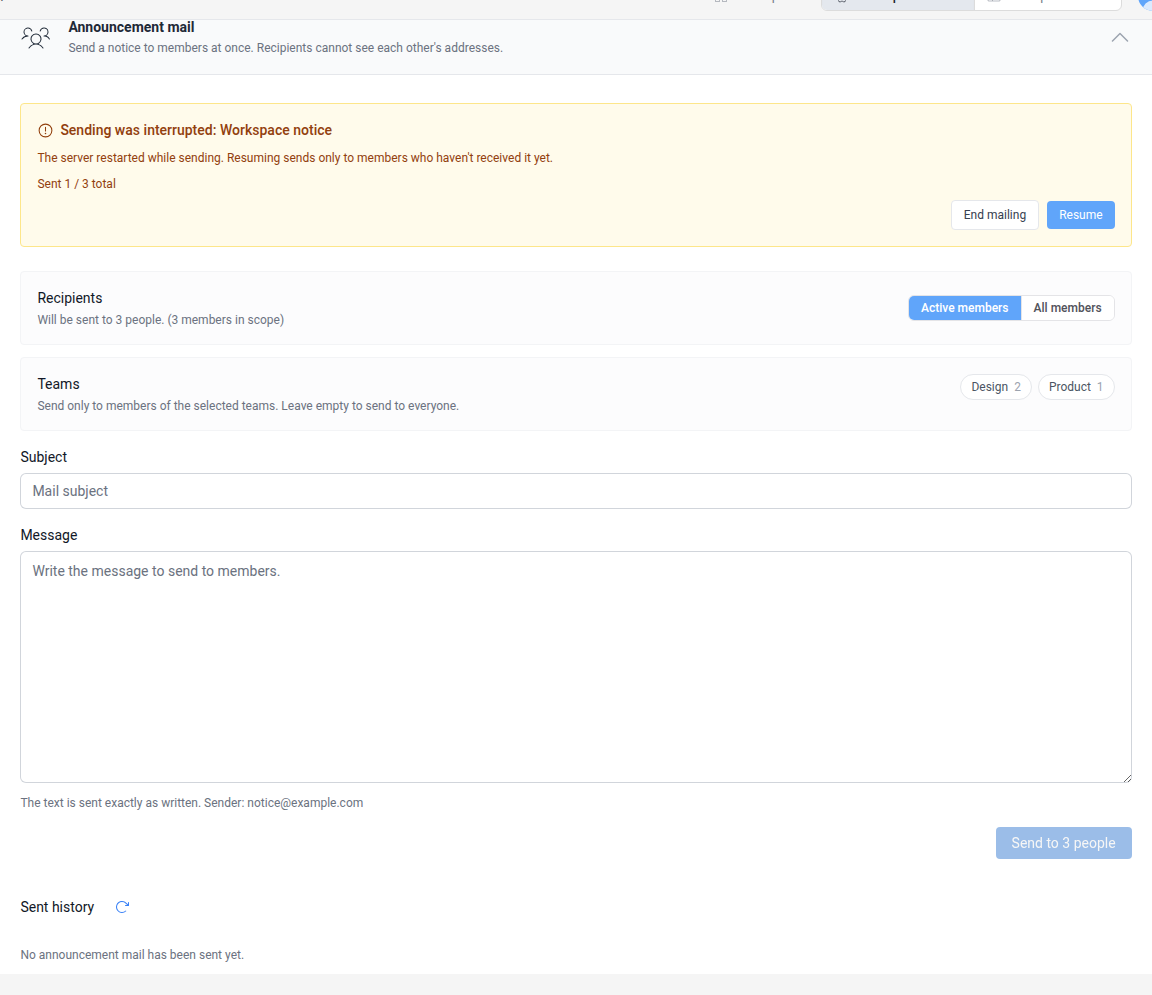Click into the Message text area
Screen dimensions: 1152x995
point(576,667)
